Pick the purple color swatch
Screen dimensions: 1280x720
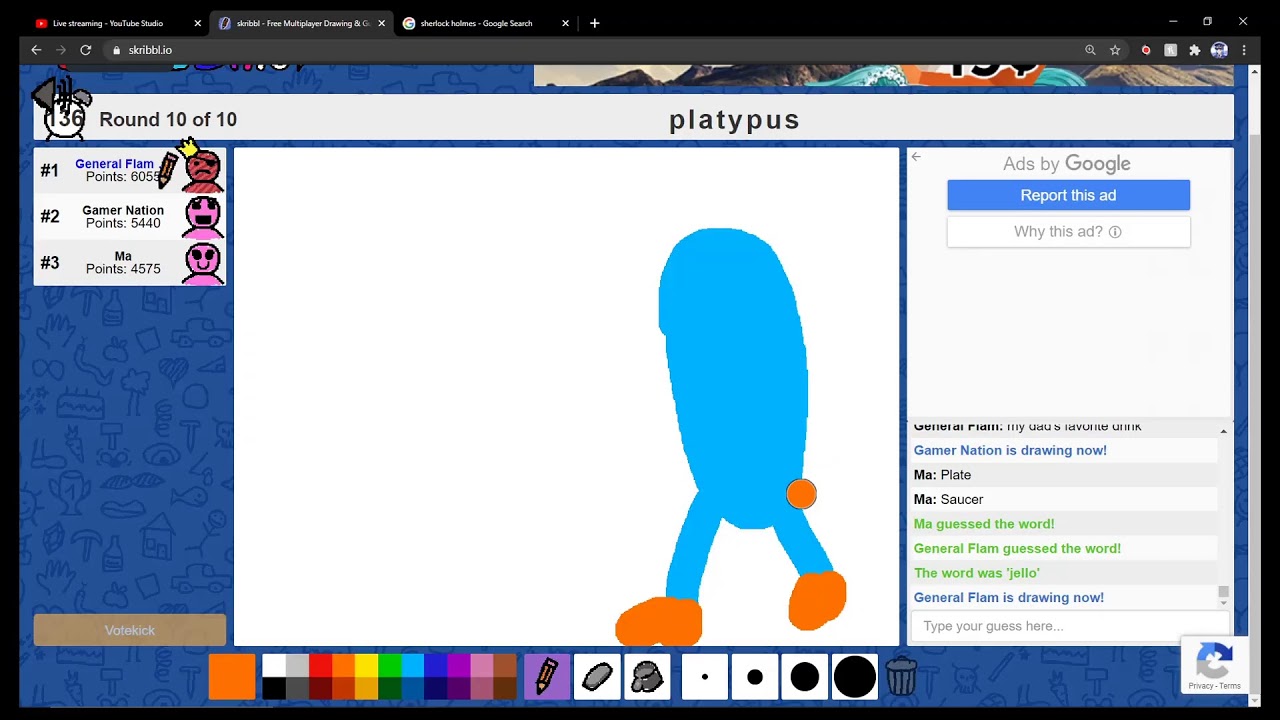point(460,666)
